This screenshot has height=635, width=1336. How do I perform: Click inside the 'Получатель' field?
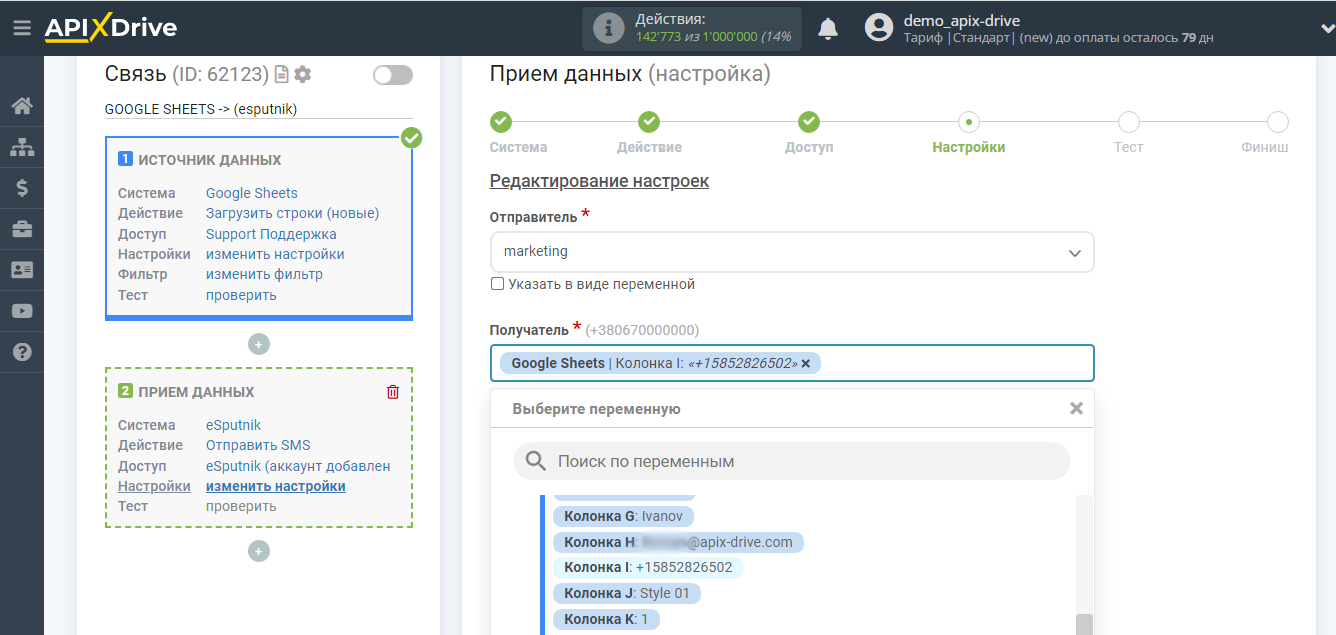(x=792, y=363)
